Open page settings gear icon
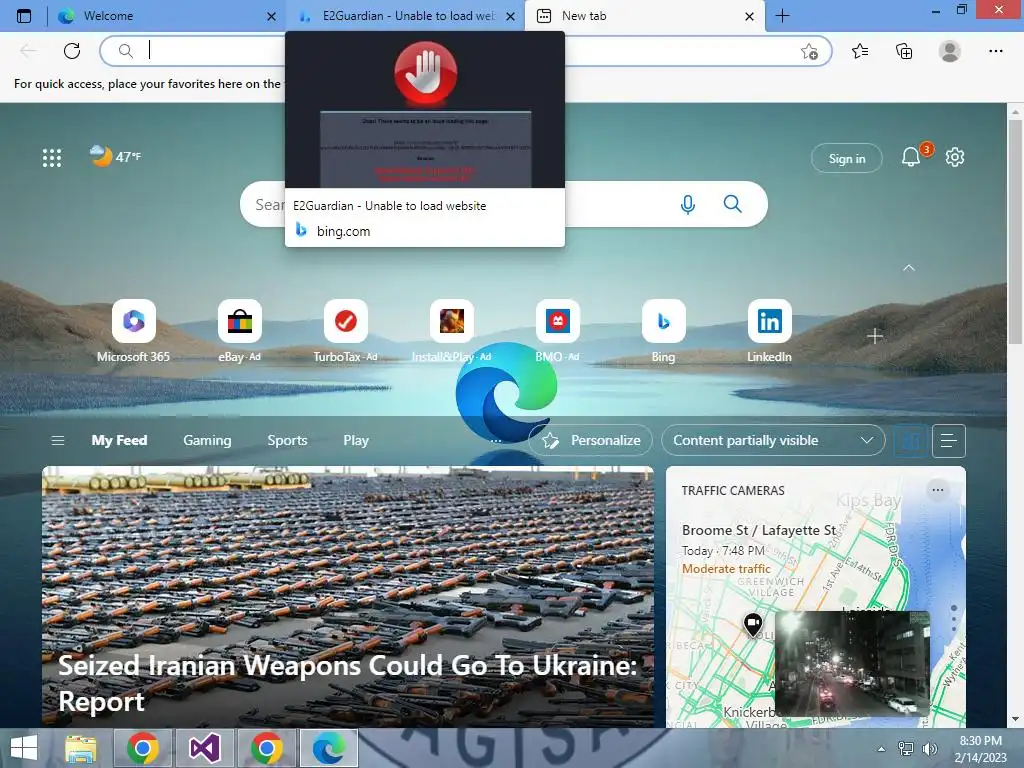The height and width of the screenshot is (768, 1024). tap(955, 157)
